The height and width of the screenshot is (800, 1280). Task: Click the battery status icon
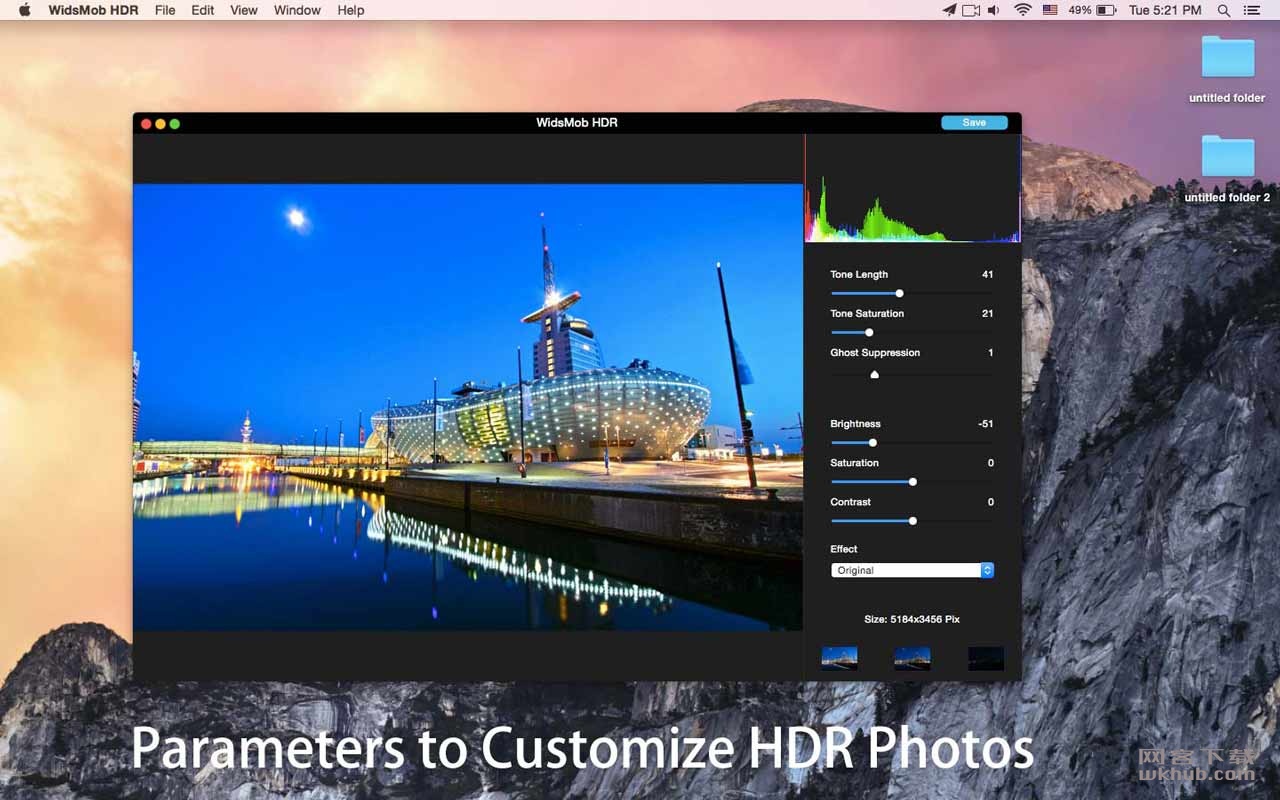tap(1106, 10)
